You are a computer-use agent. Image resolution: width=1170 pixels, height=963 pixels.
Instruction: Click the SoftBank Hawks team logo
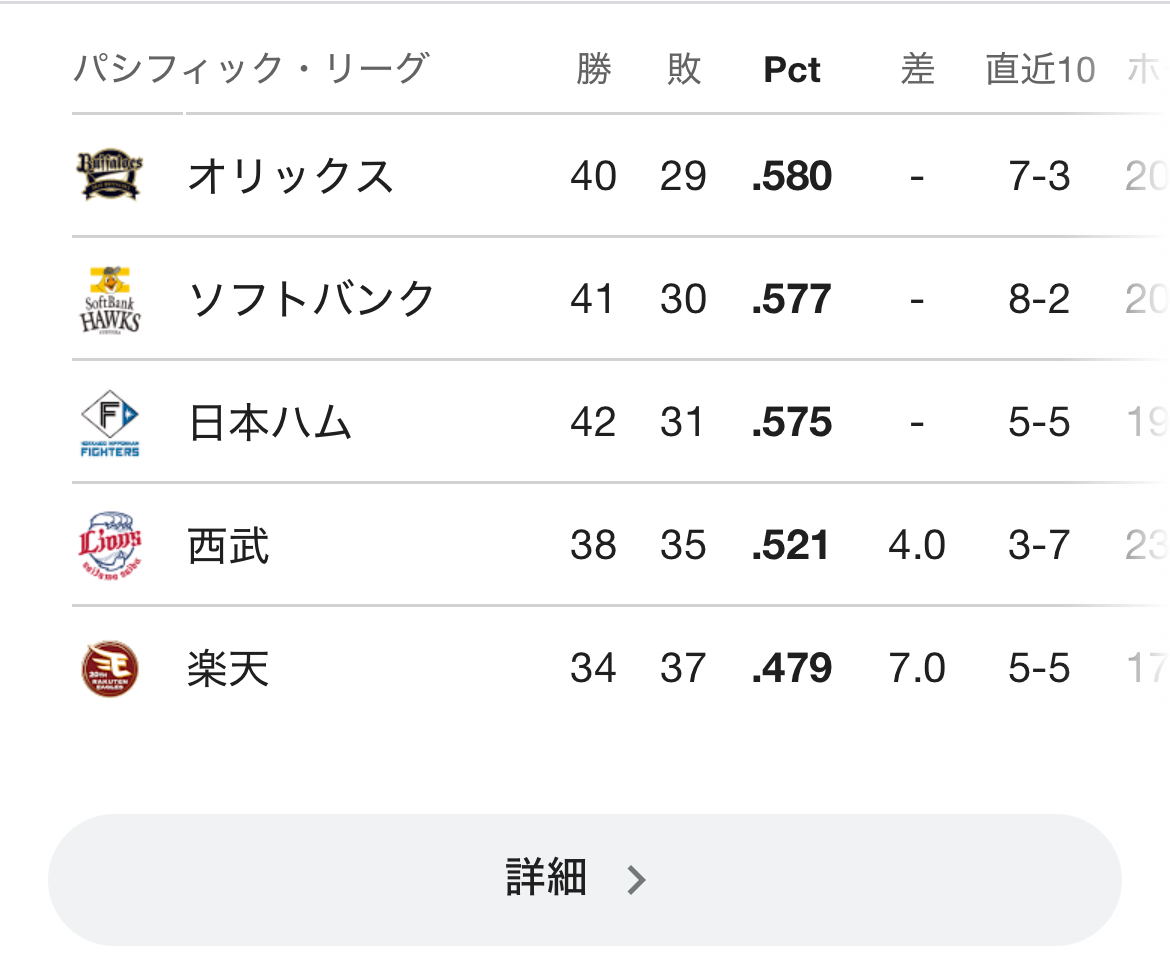tap(110, 299)
